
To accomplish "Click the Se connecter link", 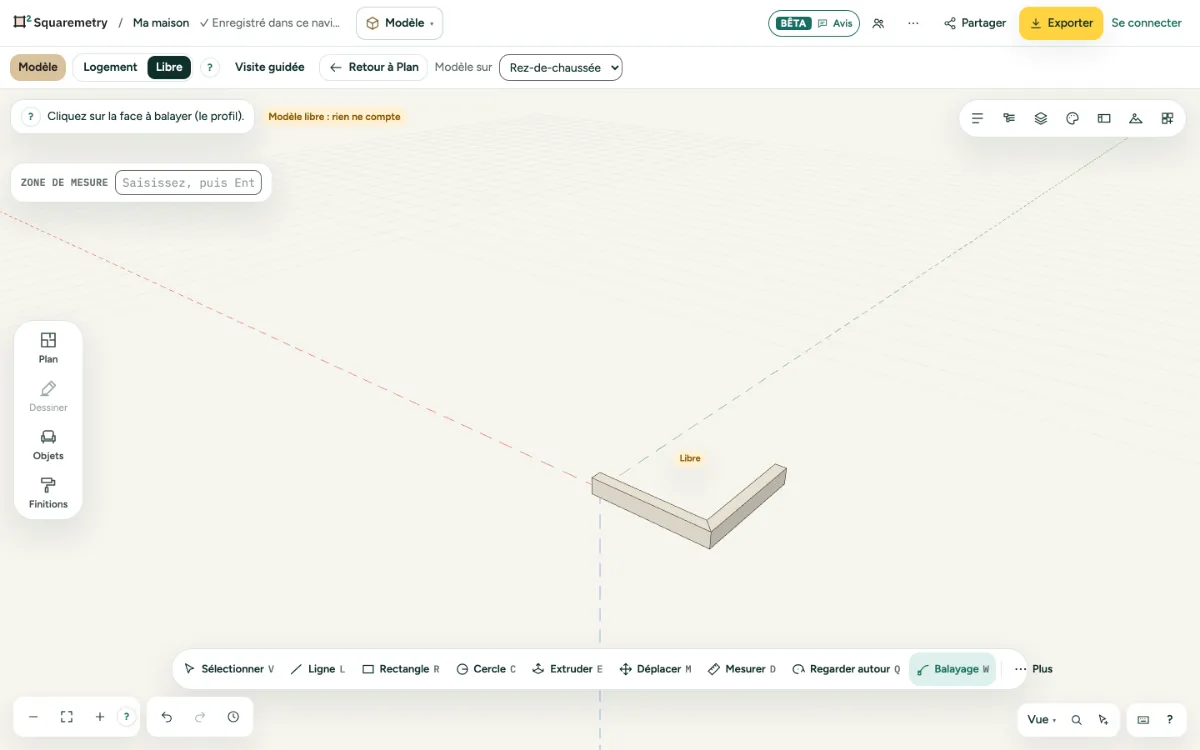I will 1147,23.
